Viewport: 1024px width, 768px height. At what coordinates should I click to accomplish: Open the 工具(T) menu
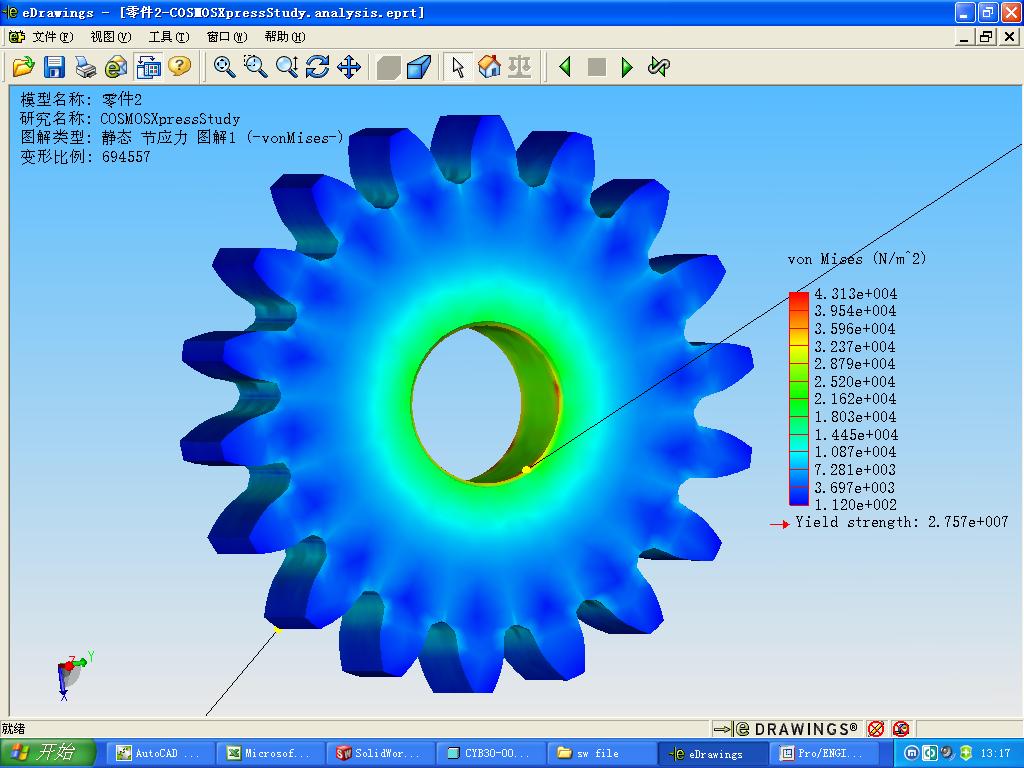169,37
